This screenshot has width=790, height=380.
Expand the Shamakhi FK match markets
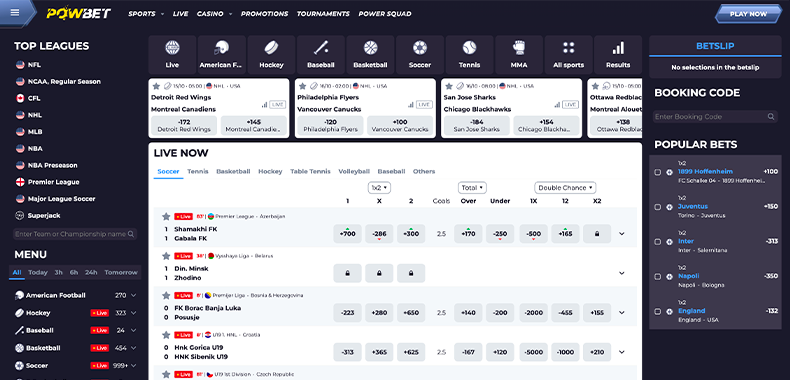(622, 234)
